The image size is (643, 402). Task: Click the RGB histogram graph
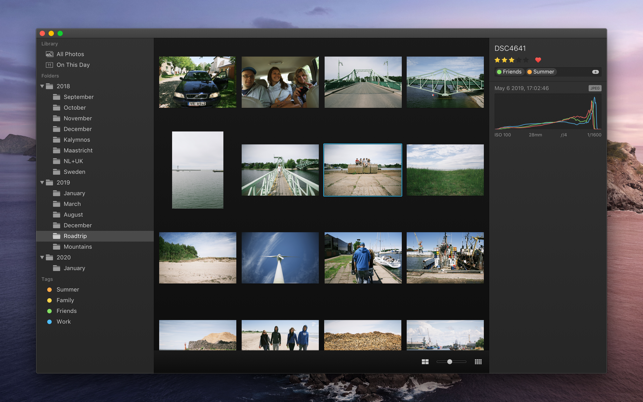548,112
